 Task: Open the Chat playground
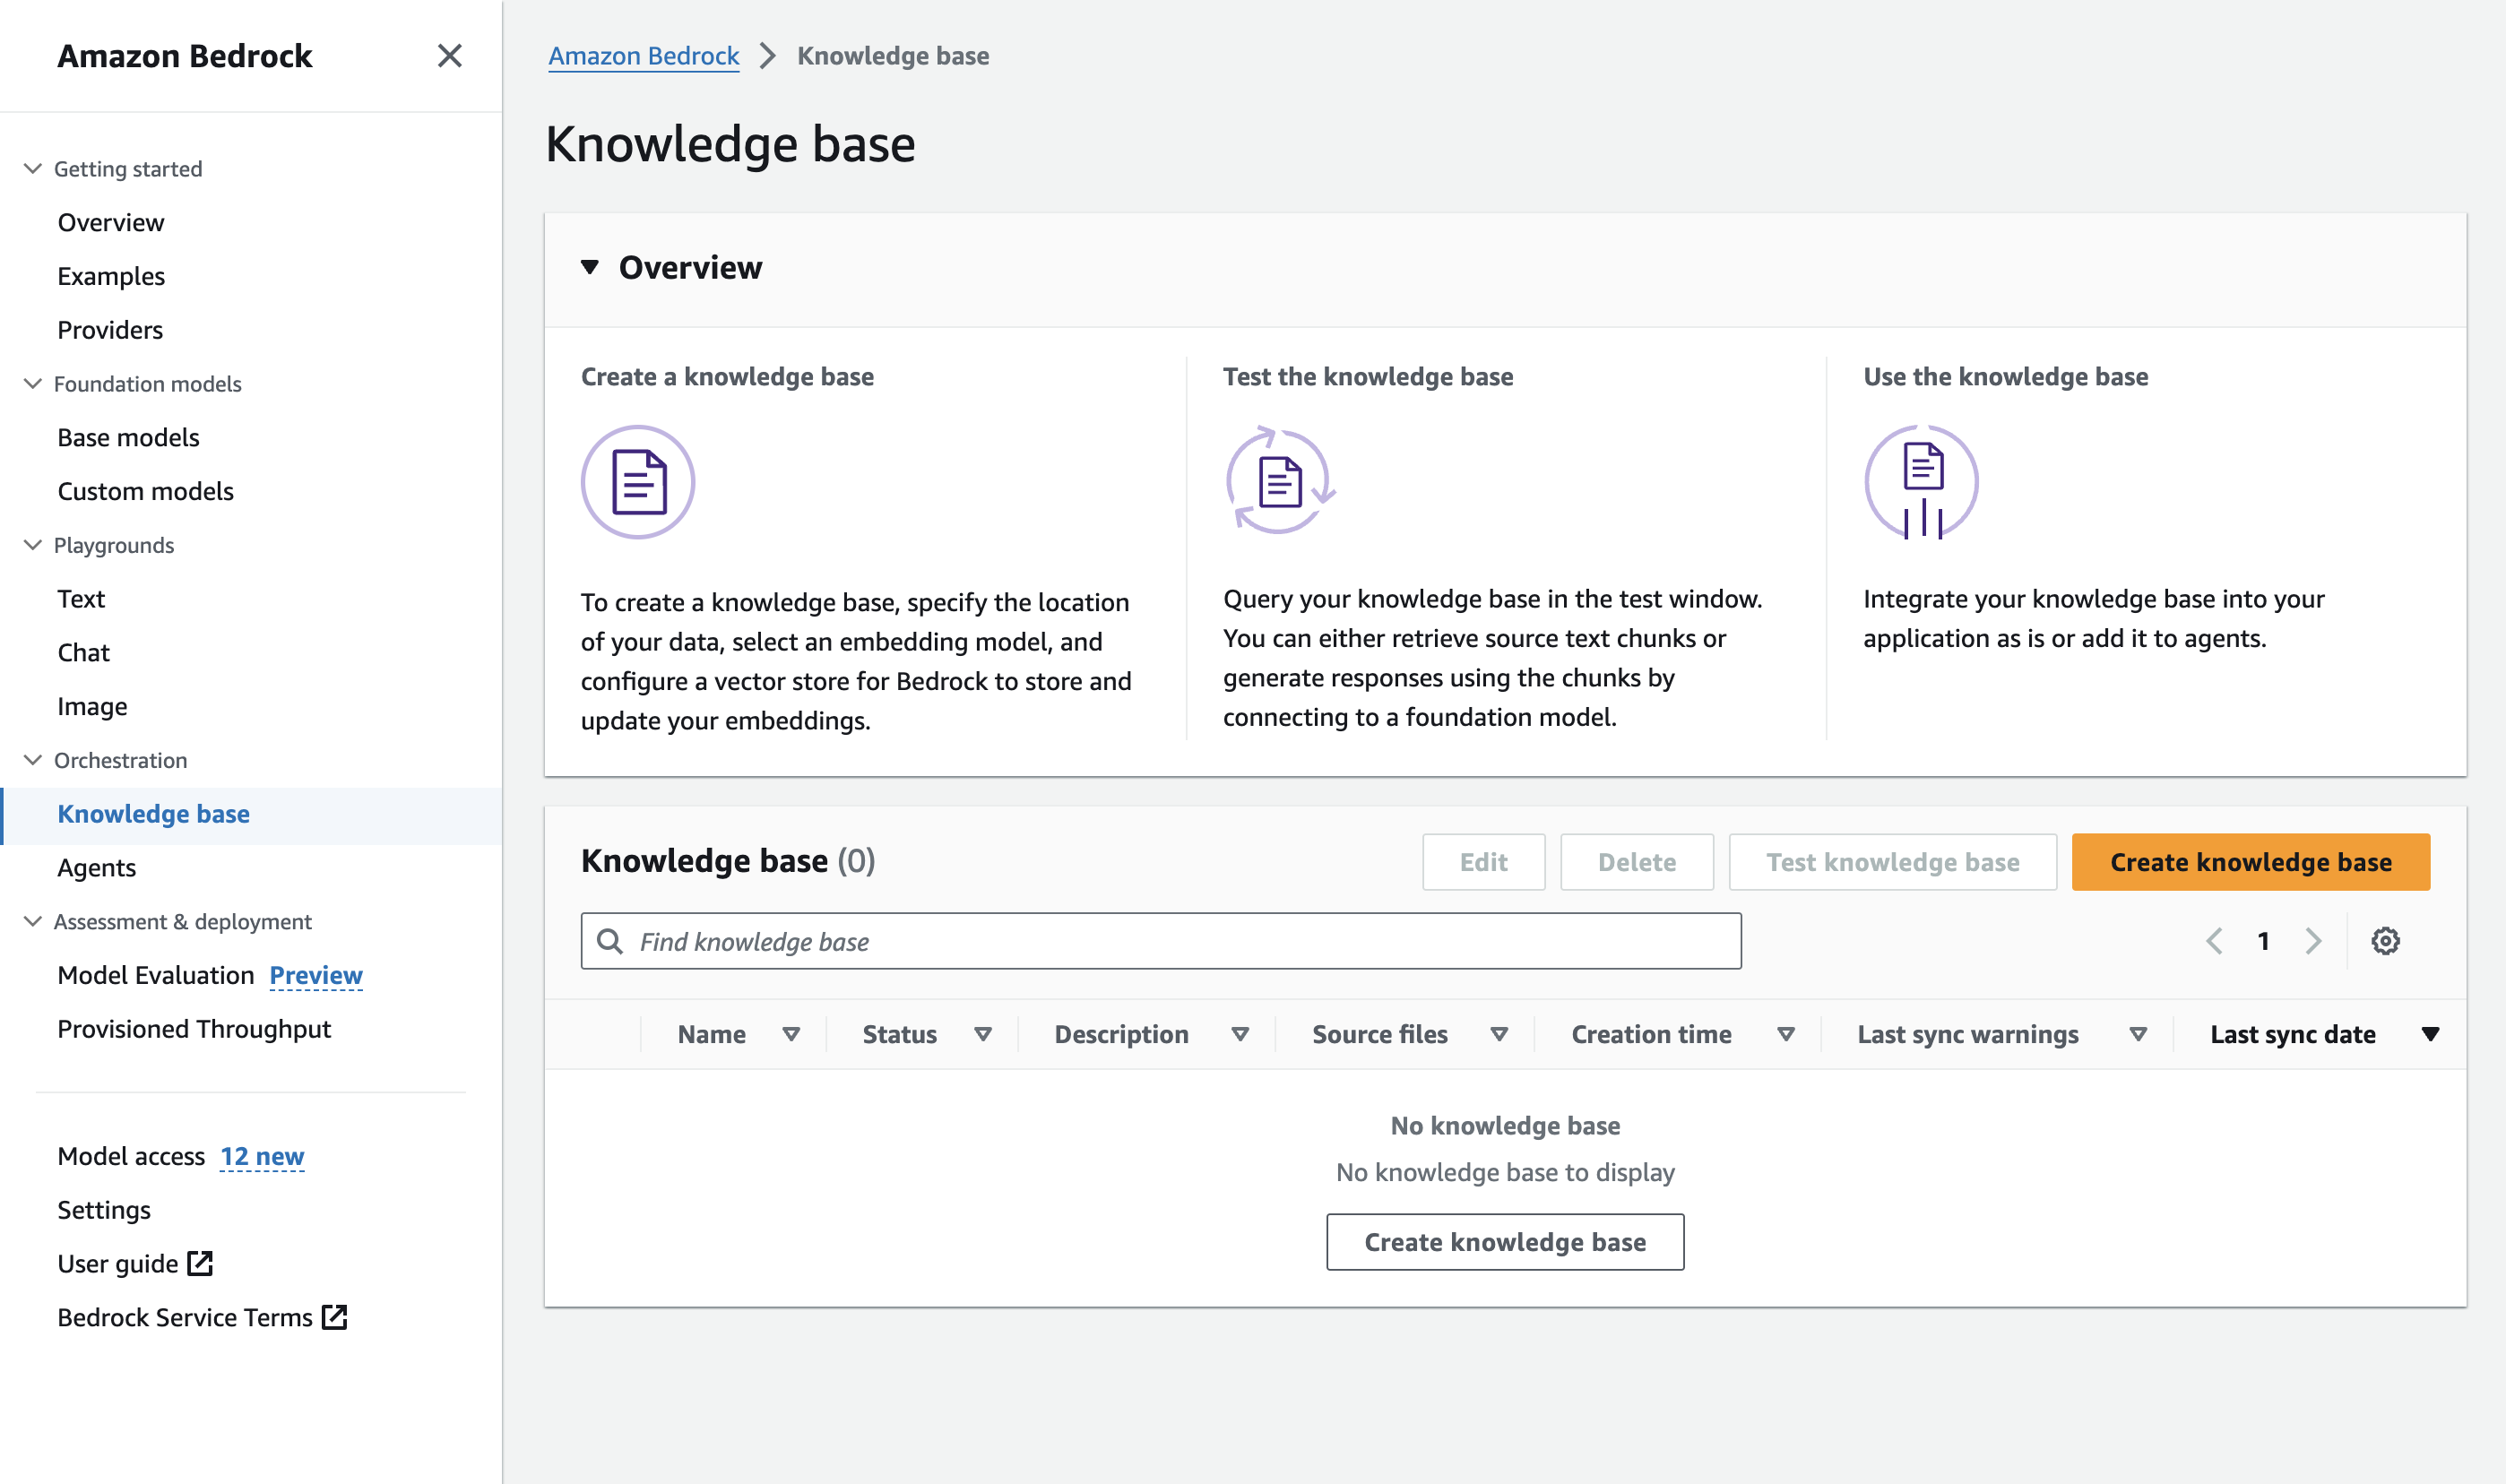(84, 653)
